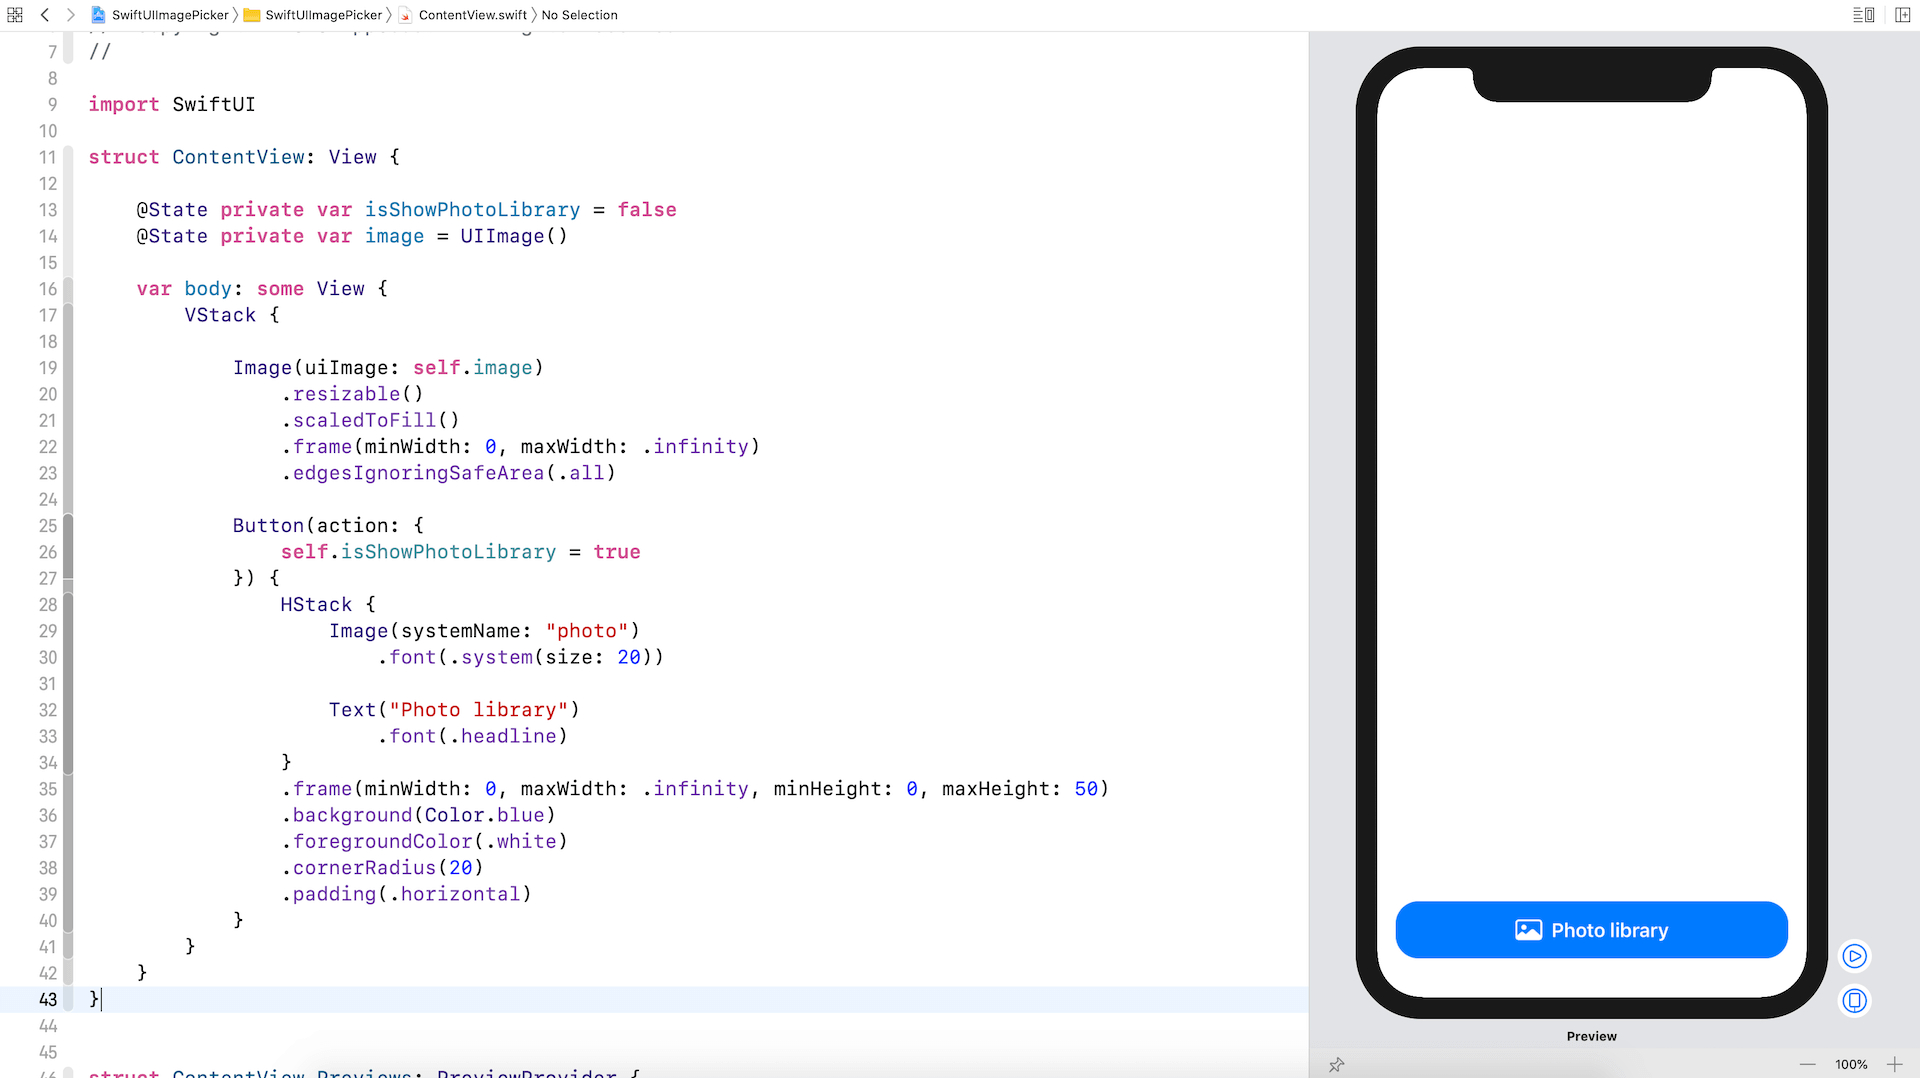Viewport: 1920px width, 1078px height.
Task: Add a new editor pane on the right
Action: coord(1902,15)
